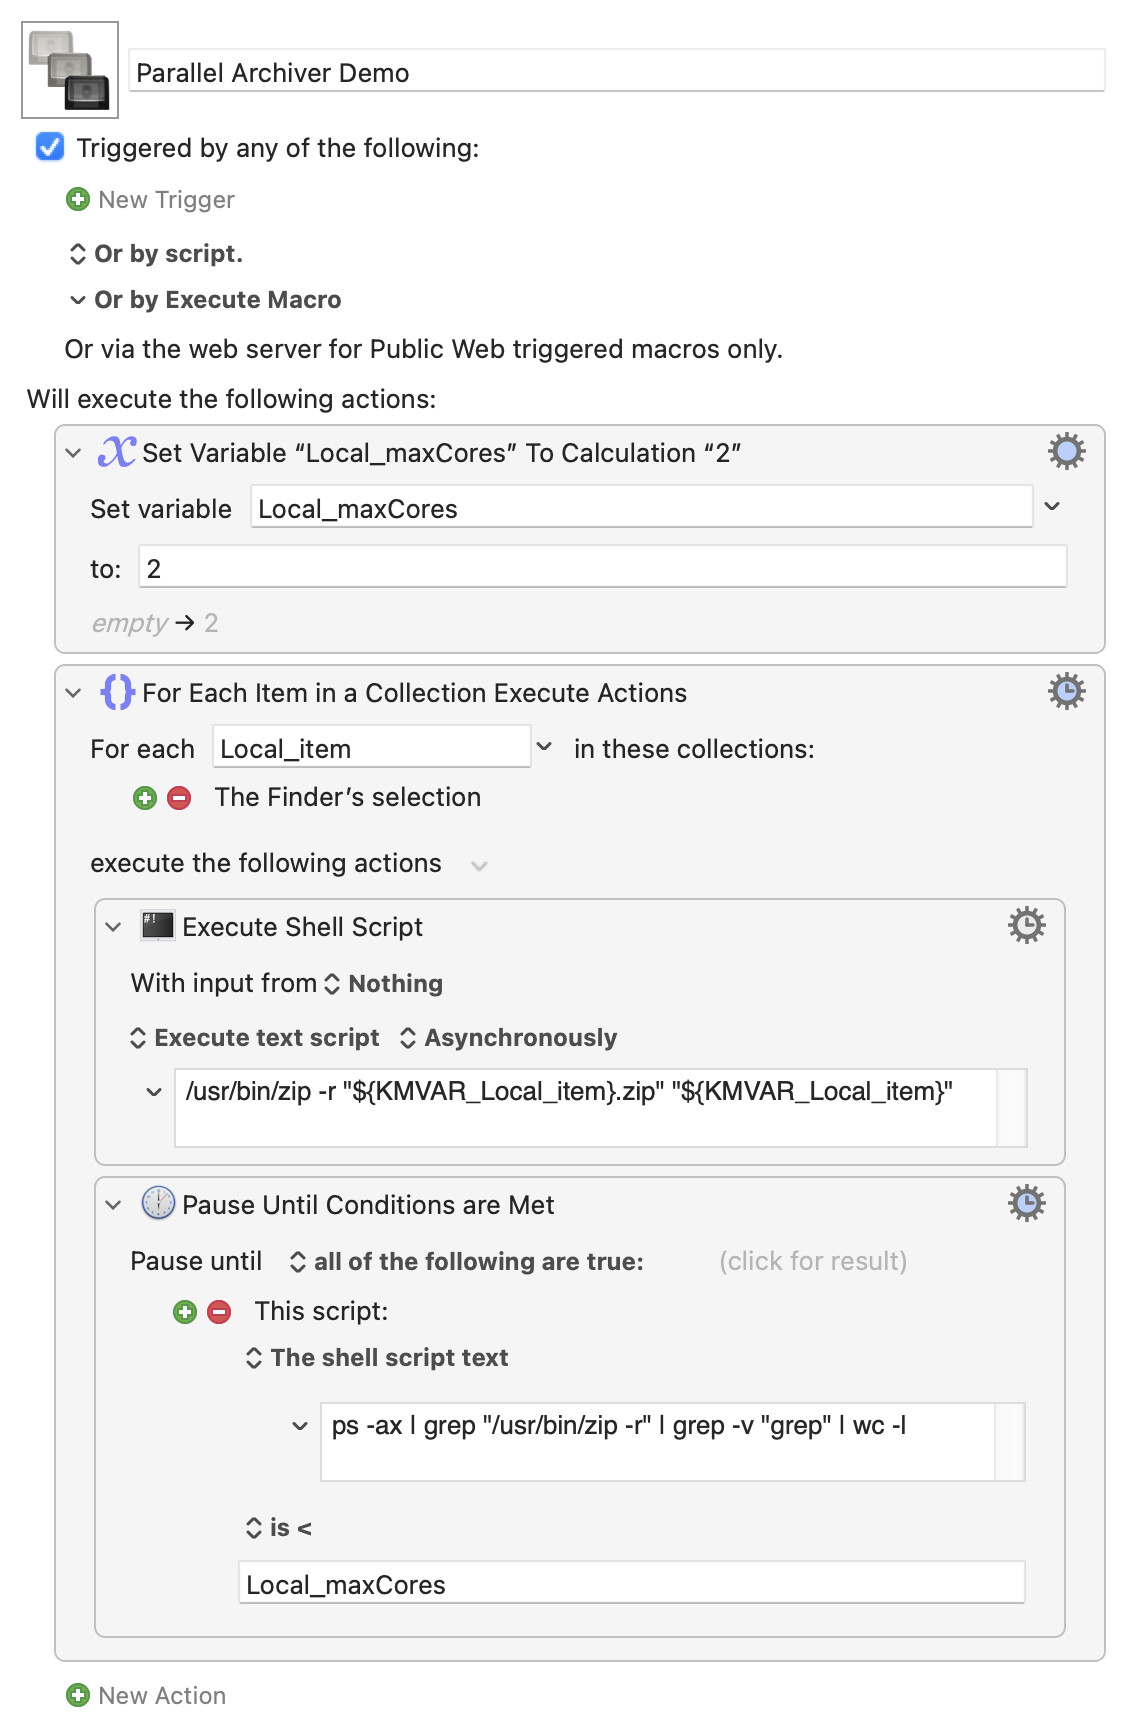Click '(click for result)' condition text

(812, 1262)
